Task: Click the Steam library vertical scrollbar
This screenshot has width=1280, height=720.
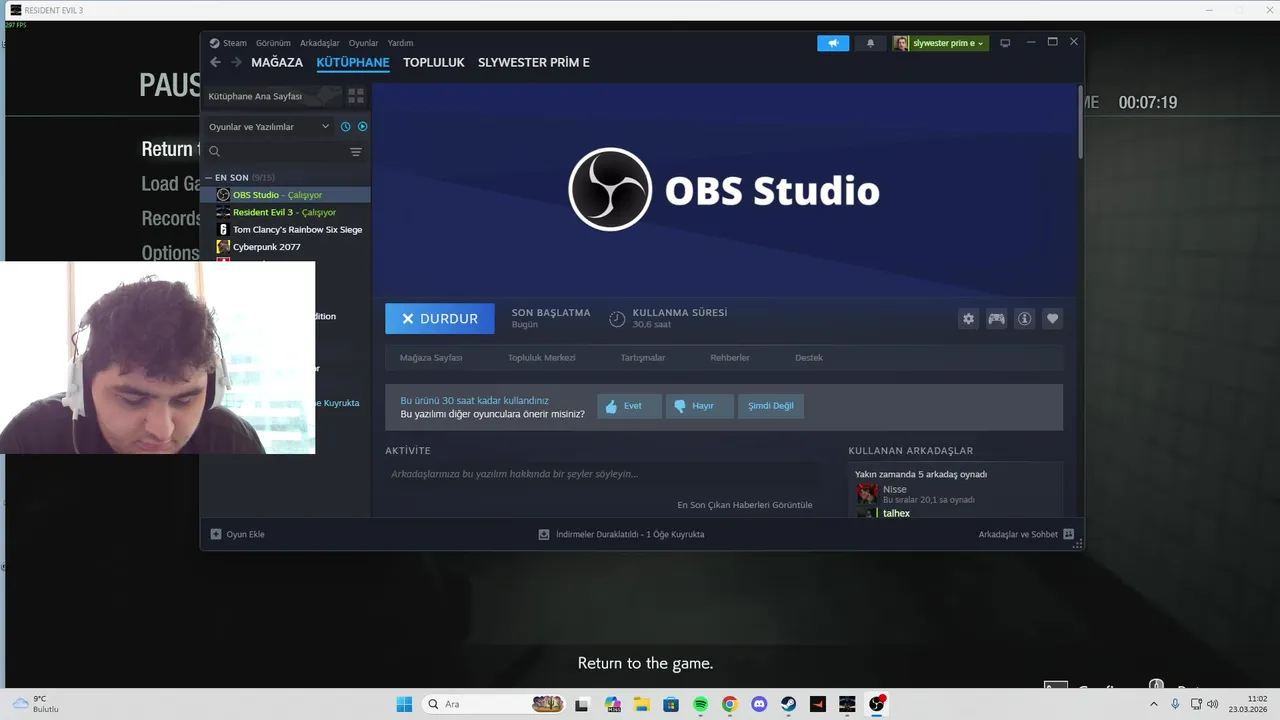Action: pyautogui.click(x=1080, y=122)
